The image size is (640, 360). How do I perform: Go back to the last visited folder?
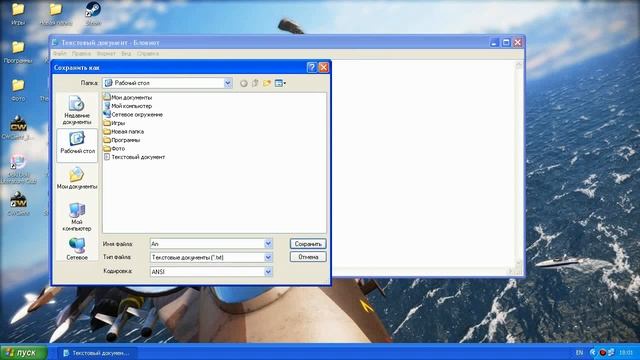[x=244, y=83]
